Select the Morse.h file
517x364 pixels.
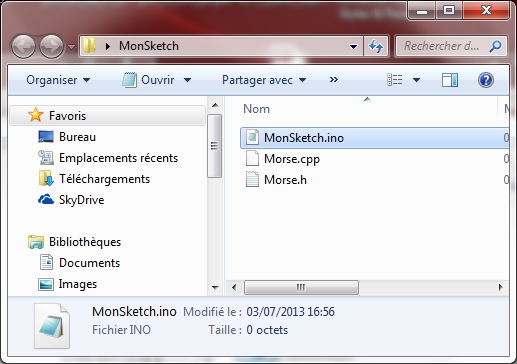[285, 180]
